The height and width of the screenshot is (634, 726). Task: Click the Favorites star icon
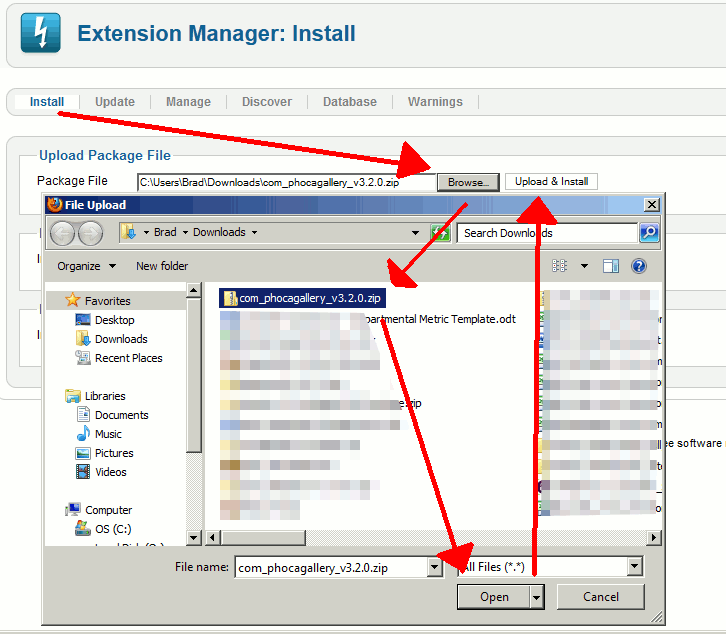73,300
